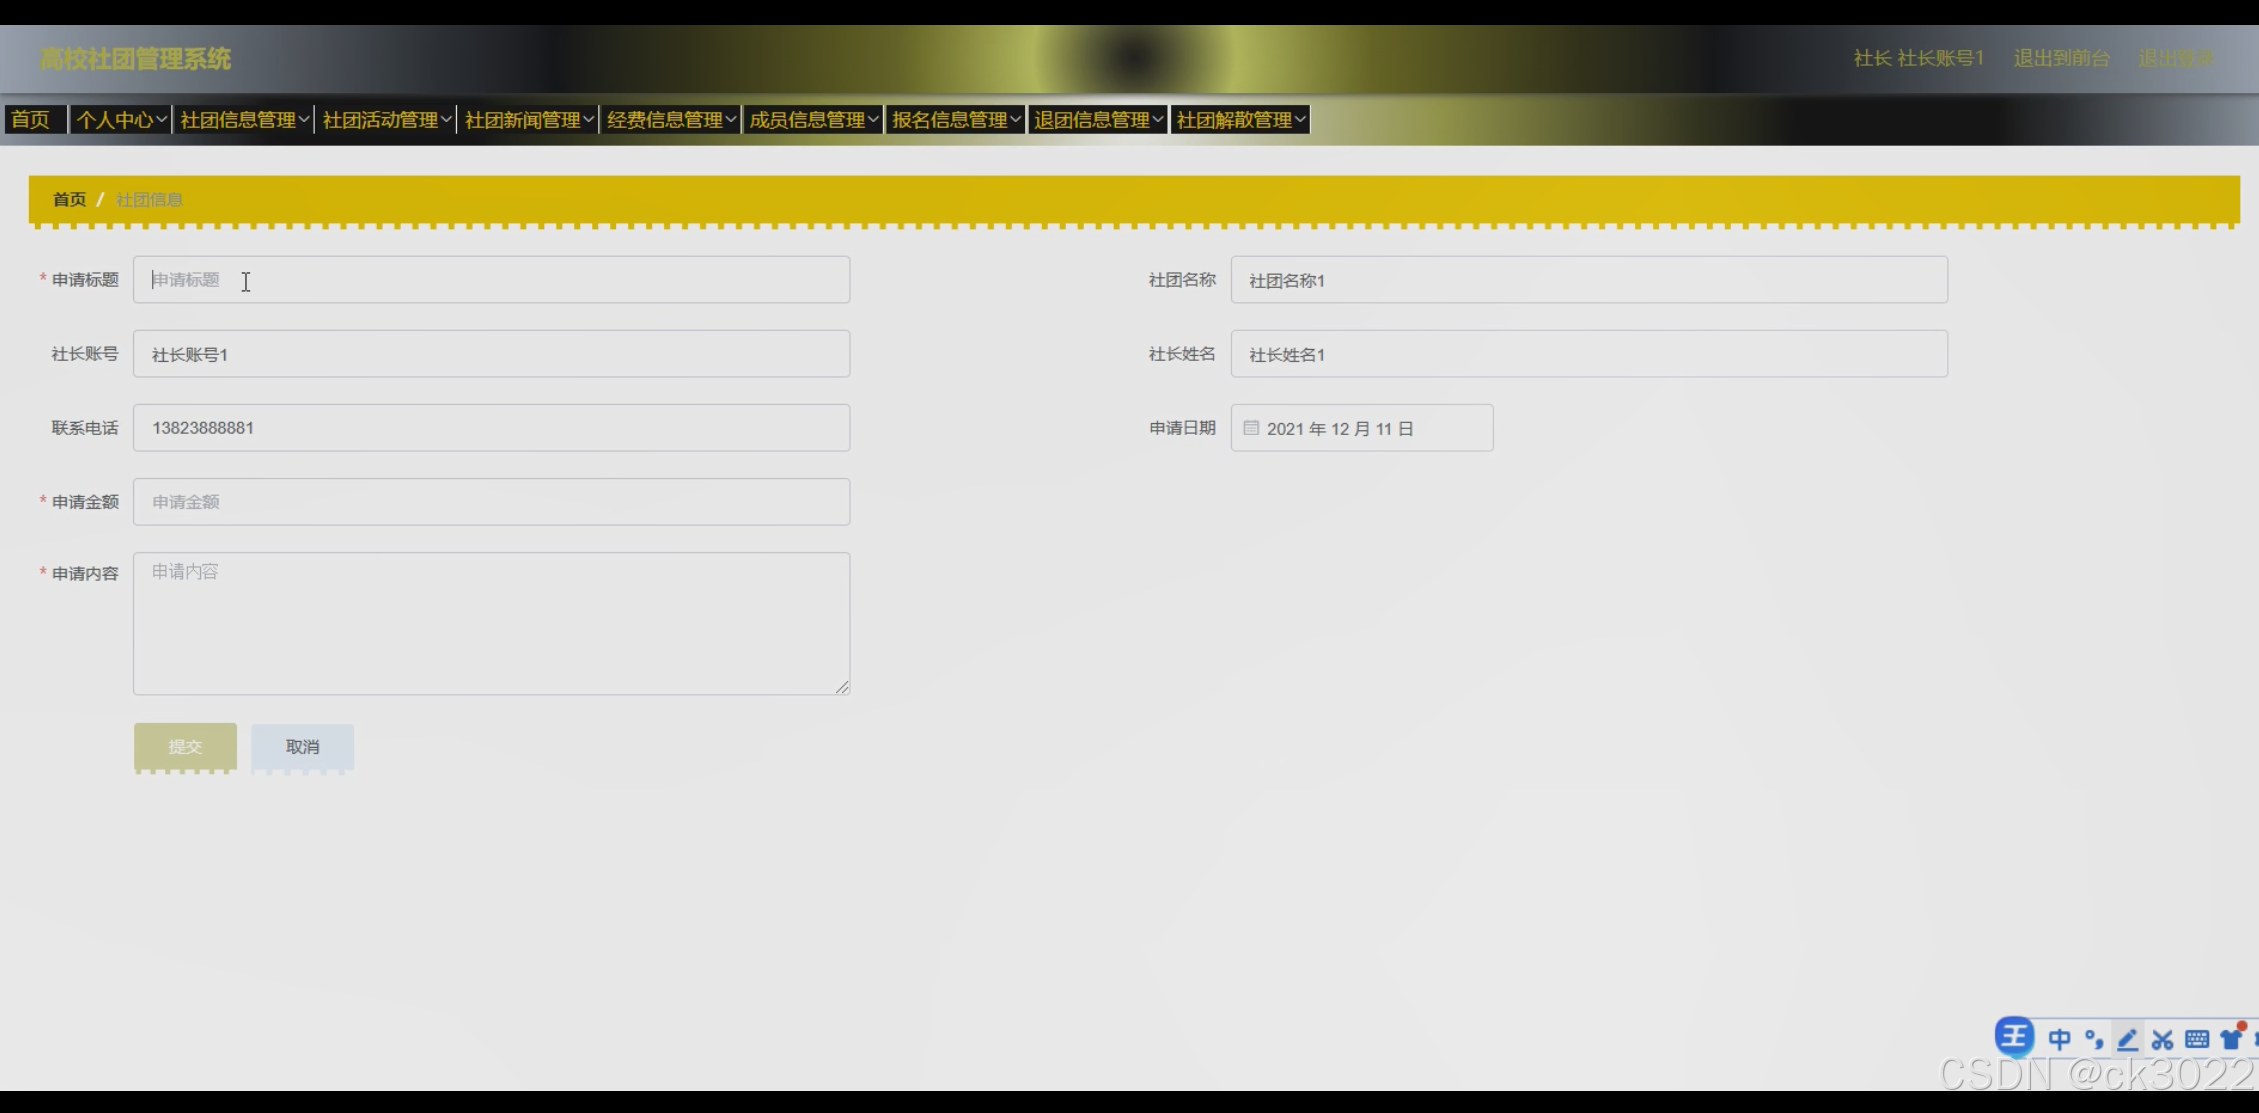Click 退出到前台 link in header
Viewport: 2259px width, 1113px height.
[2061, 58]
